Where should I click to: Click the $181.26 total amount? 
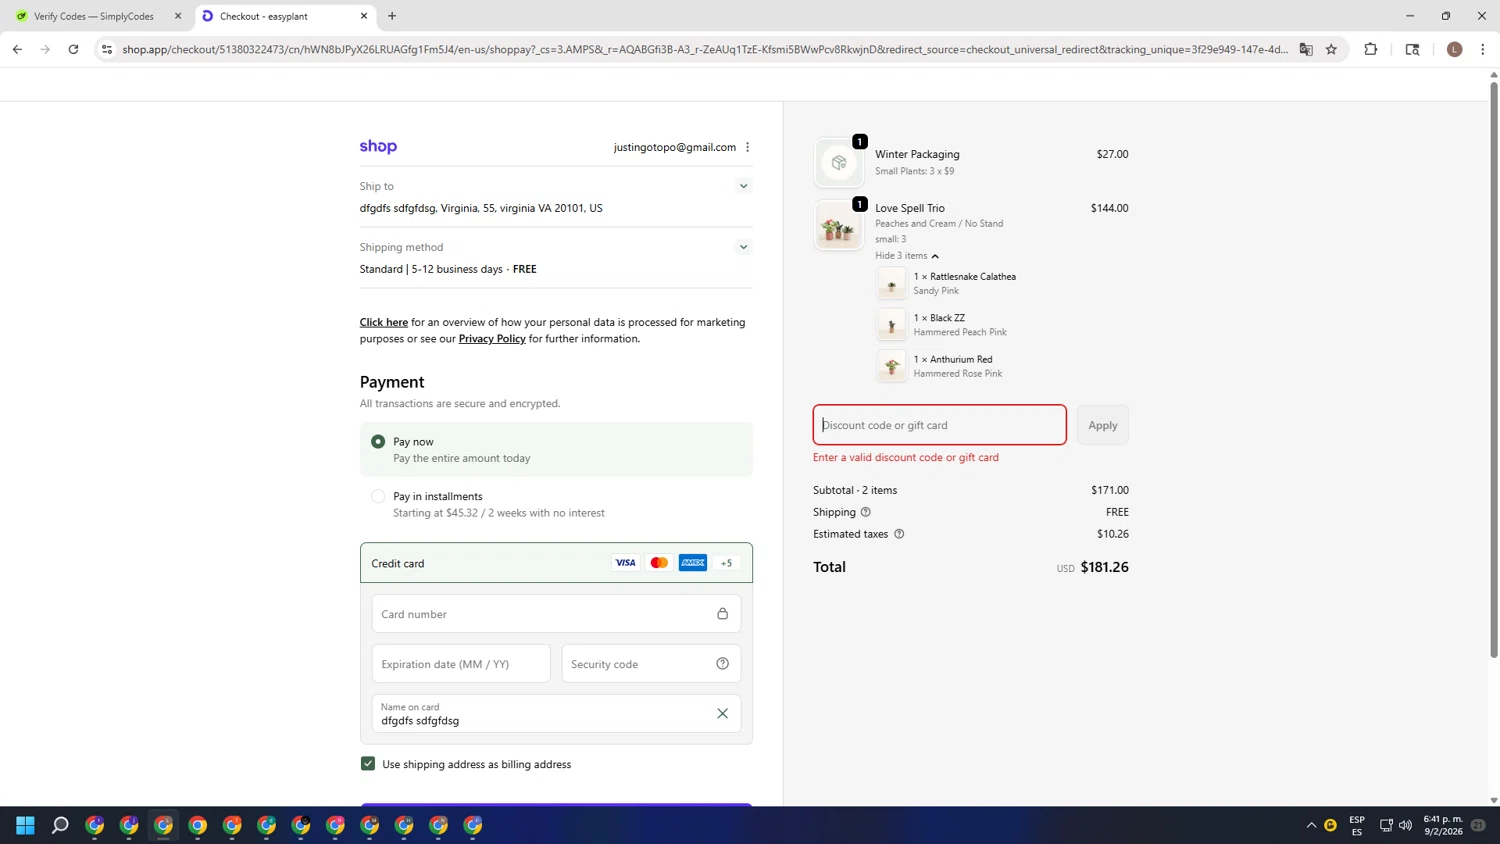1104,567
